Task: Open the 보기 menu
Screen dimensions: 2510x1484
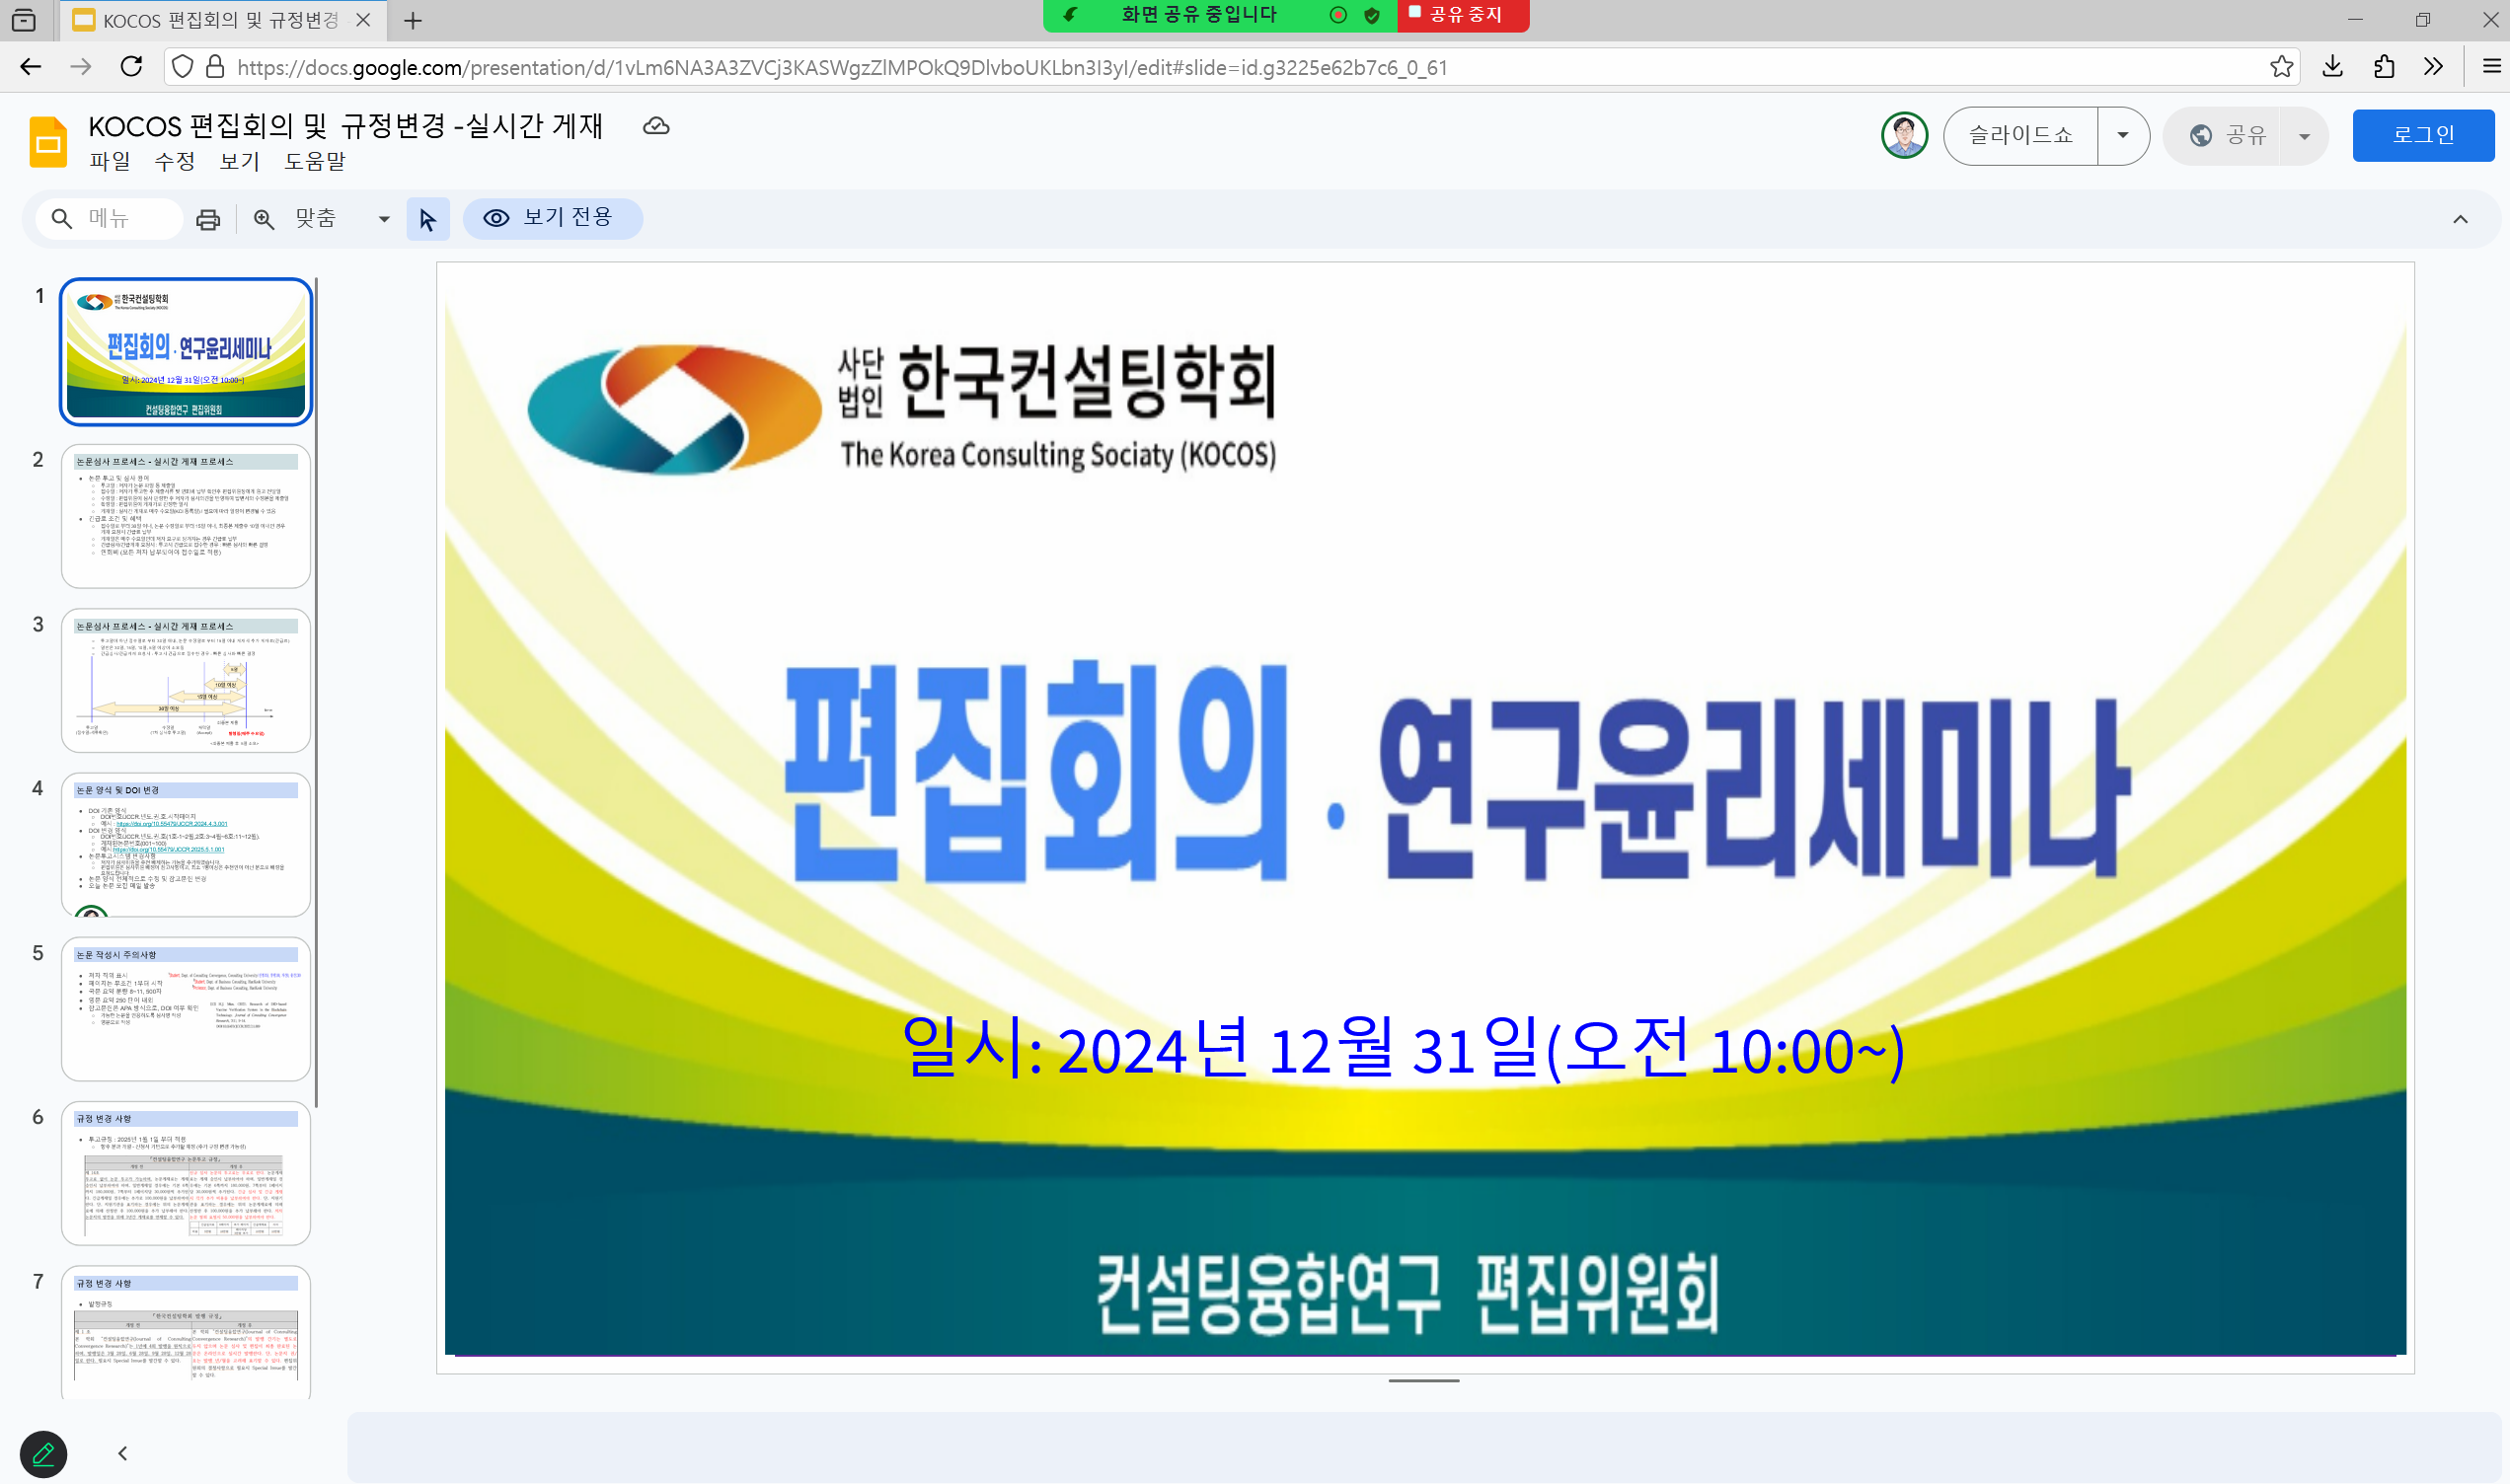Action: click(240, 161)
